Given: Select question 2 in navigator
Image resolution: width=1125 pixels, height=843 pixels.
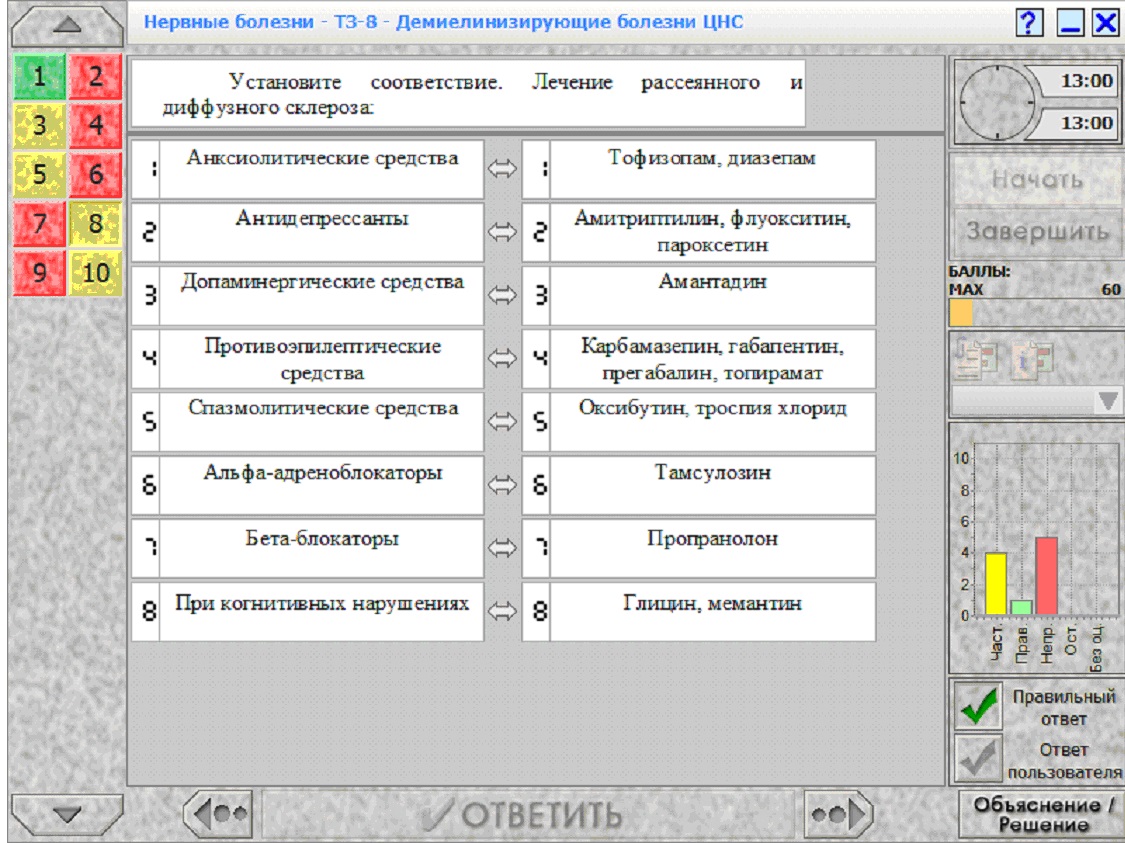Looking at the screenshot, I should (x=95, y=76).
